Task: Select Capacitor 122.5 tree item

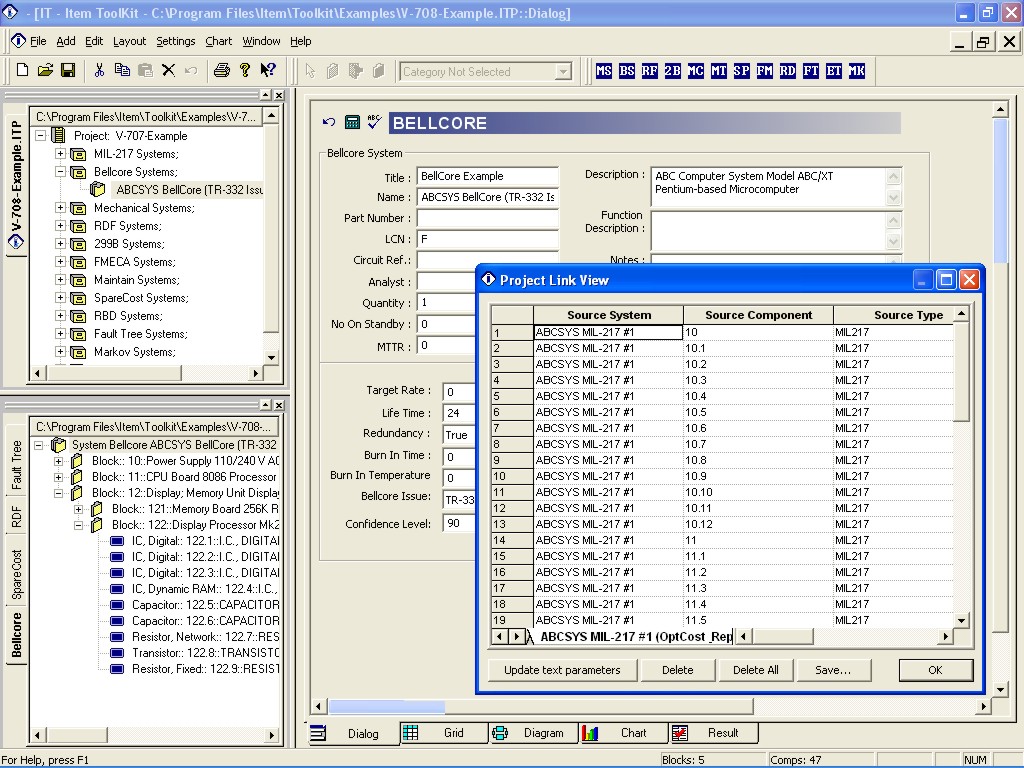Action: coord(205,605)
